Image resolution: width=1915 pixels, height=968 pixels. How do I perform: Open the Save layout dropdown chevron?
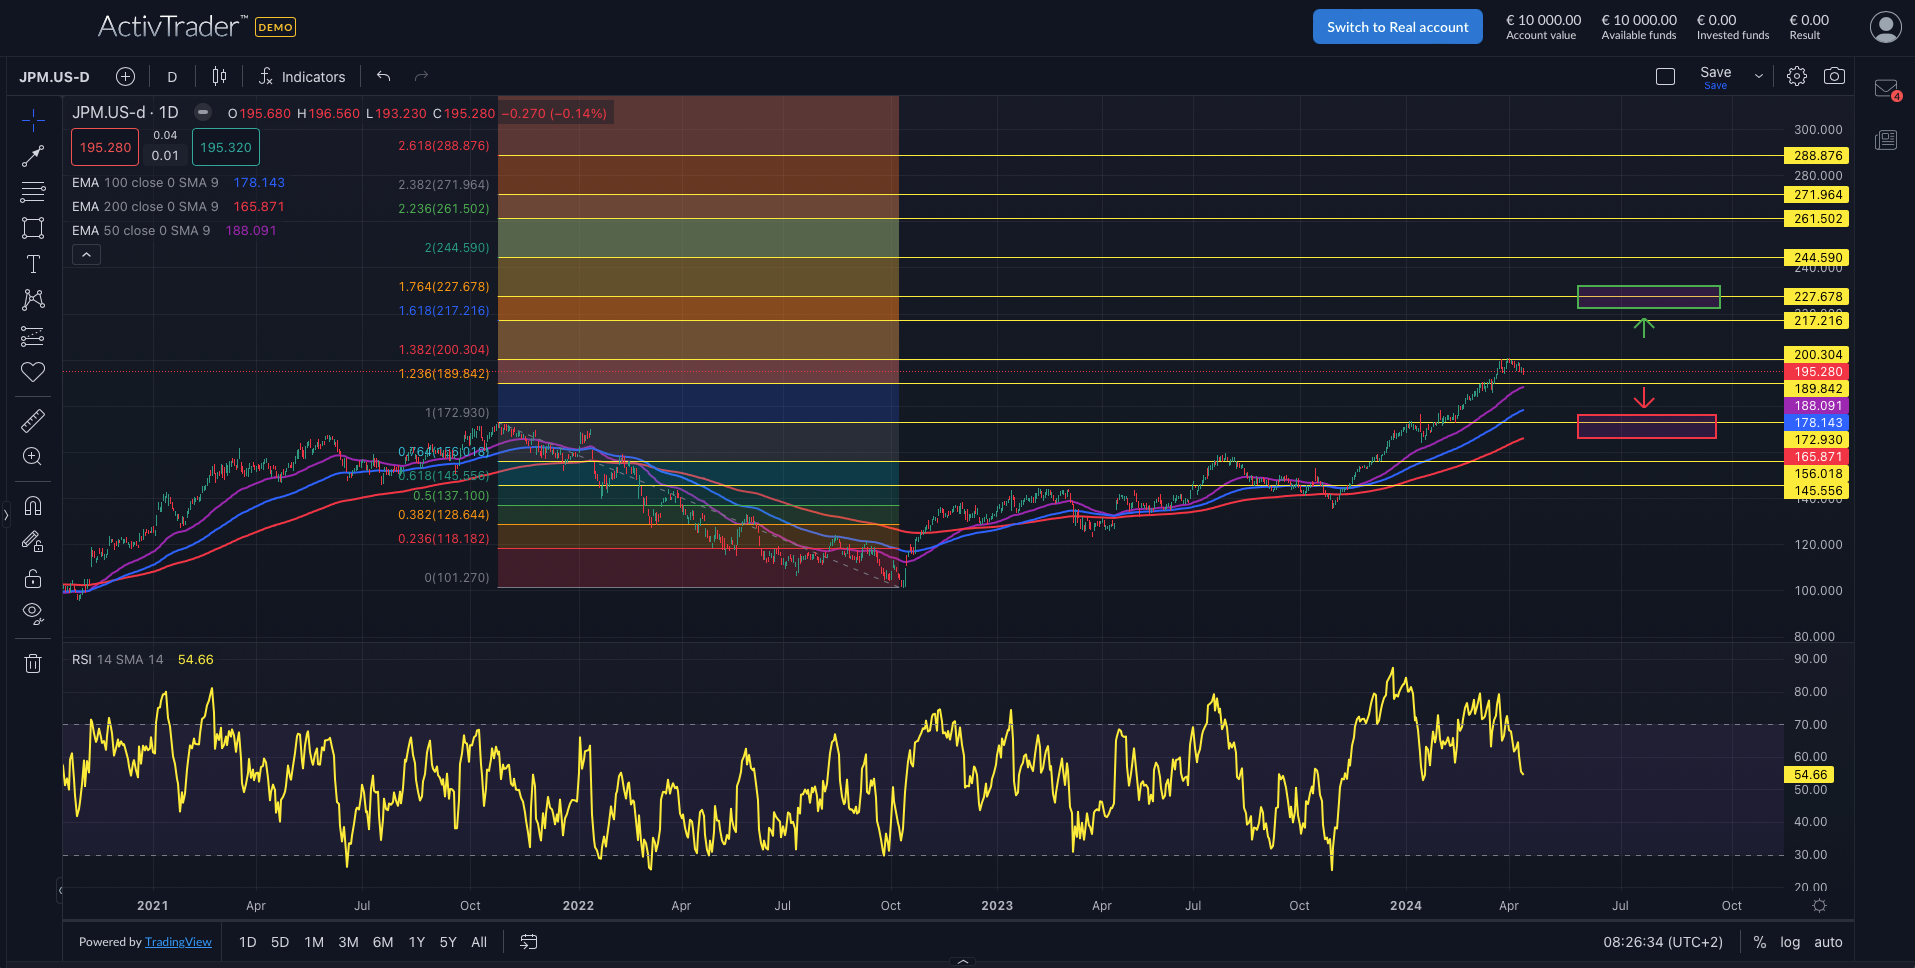(x=1757, y=75)
